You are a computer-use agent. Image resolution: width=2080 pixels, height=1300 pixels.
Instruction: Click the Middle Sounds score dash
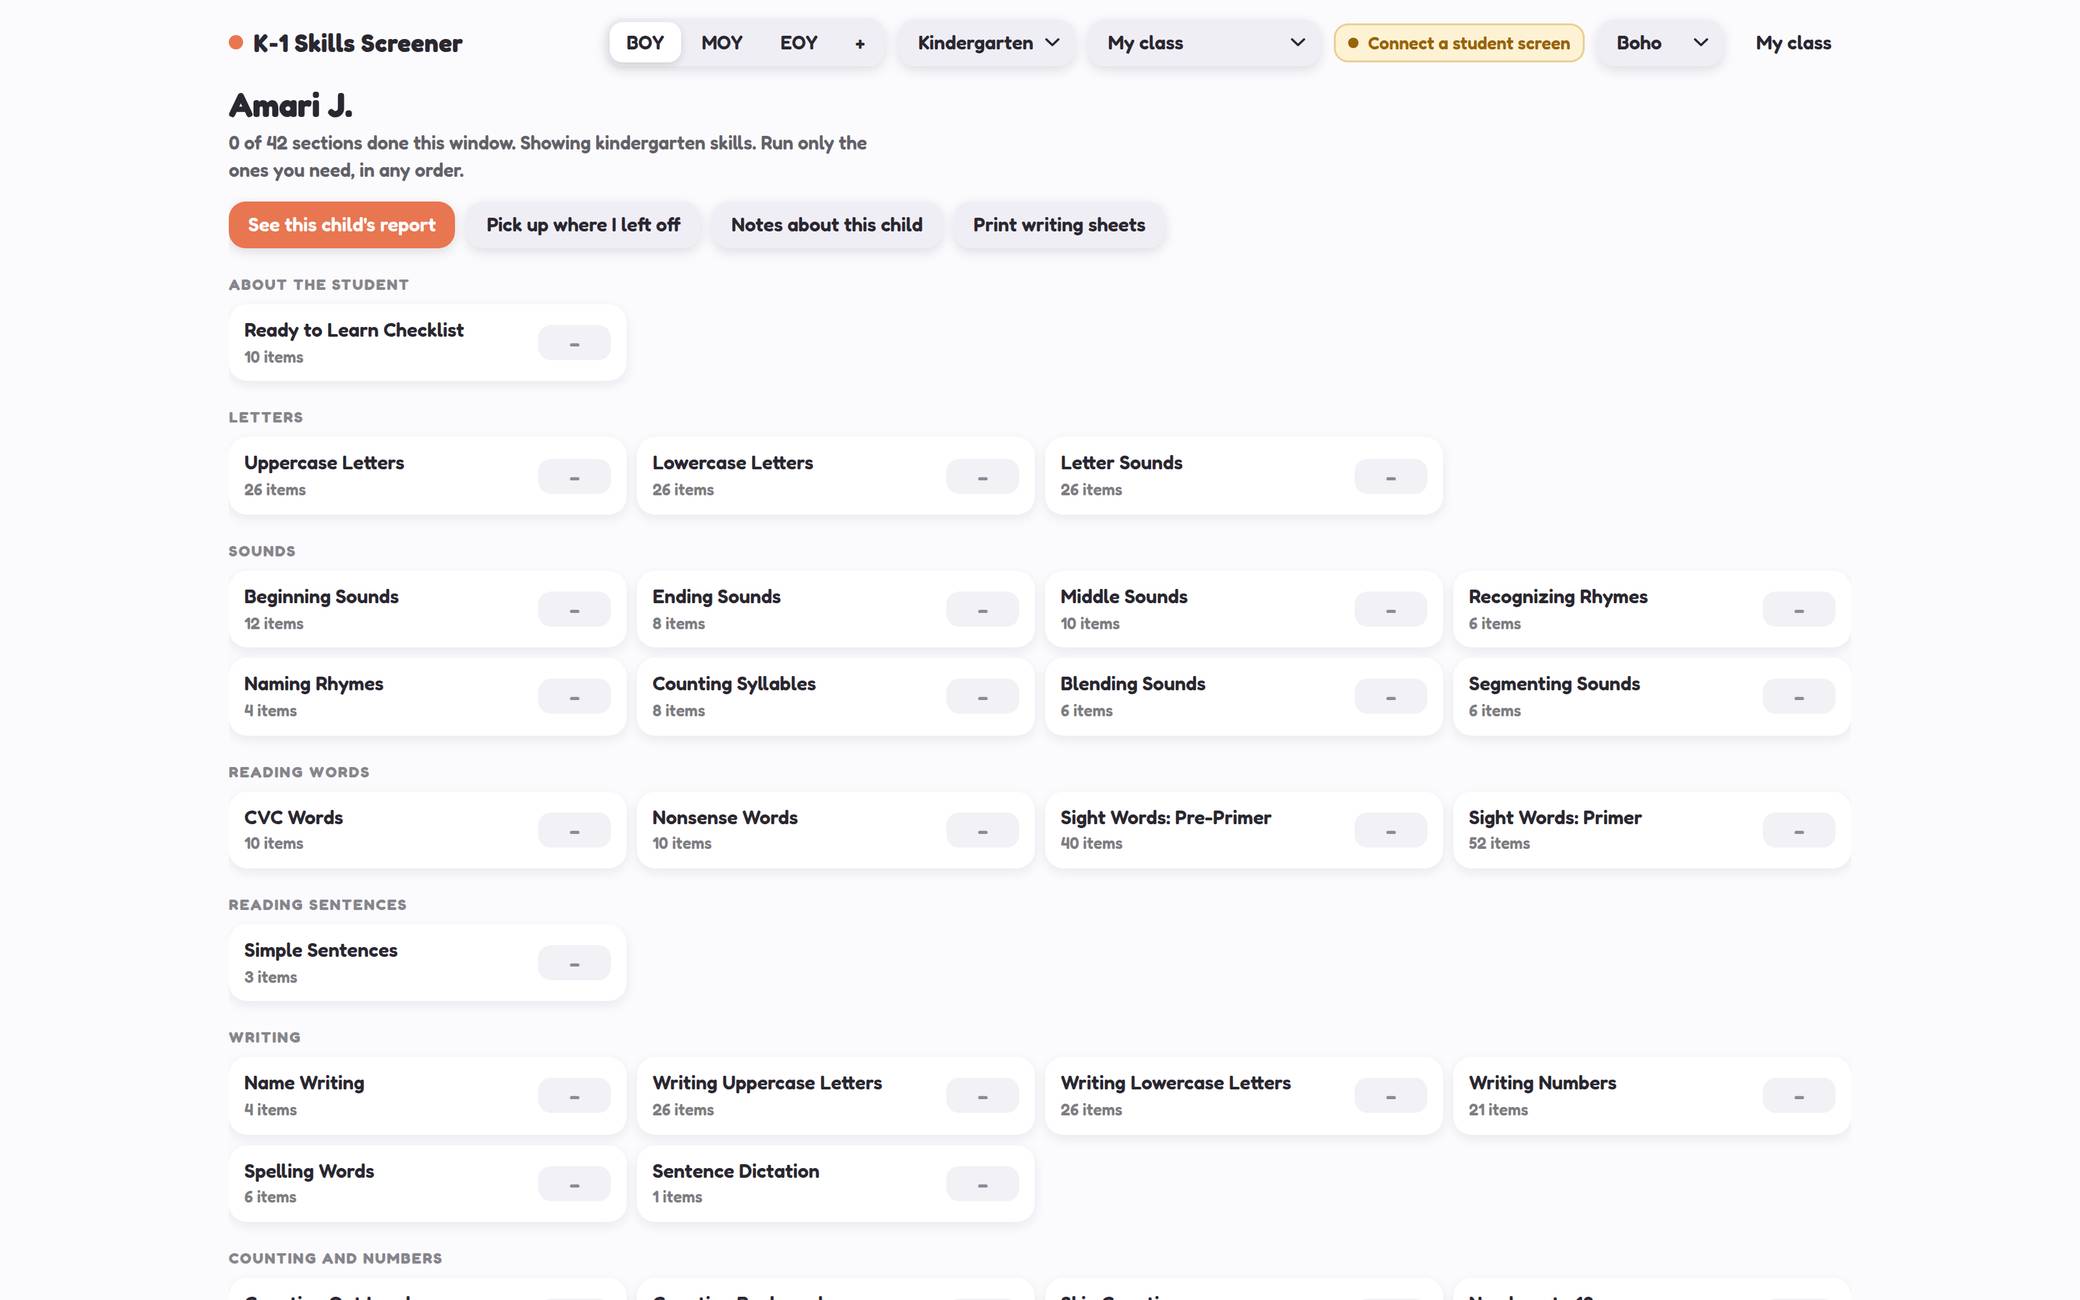click(1390, 610)
